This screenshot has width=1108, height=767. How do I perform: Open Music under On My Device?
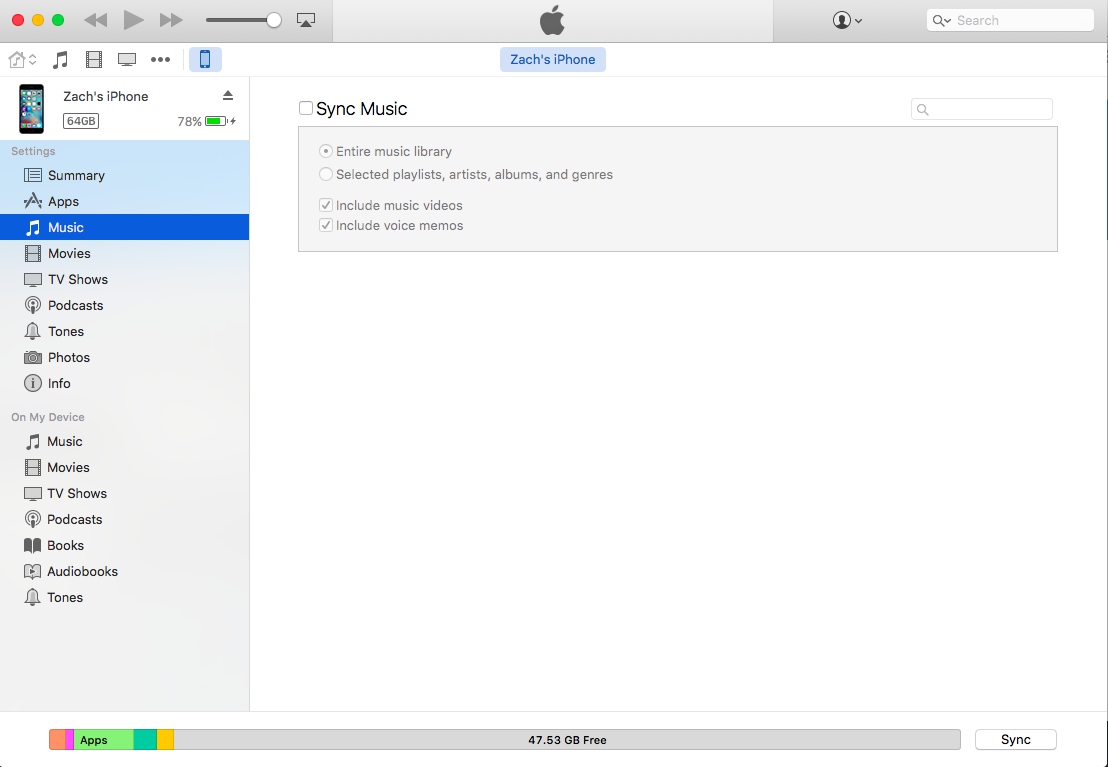[x=124, y=442]
